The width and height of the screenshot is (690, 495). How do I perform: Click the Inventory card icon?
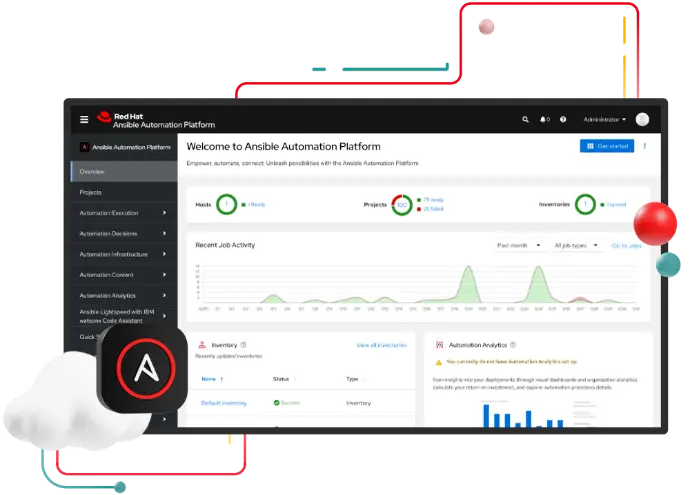tap(202, 345)
